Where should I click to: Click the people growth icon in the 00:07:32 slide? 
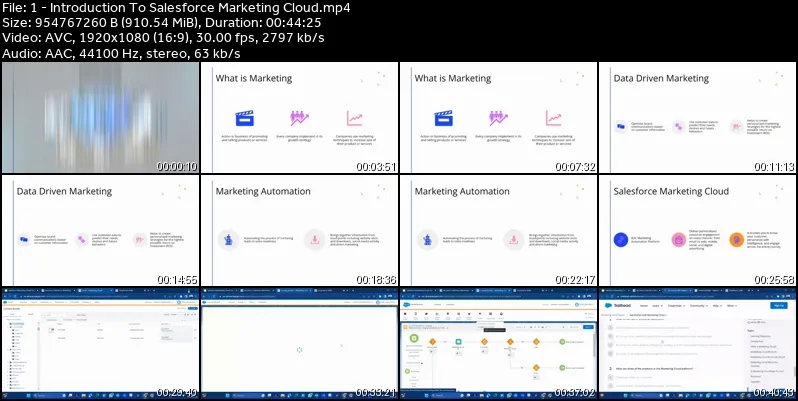[498, 119]
